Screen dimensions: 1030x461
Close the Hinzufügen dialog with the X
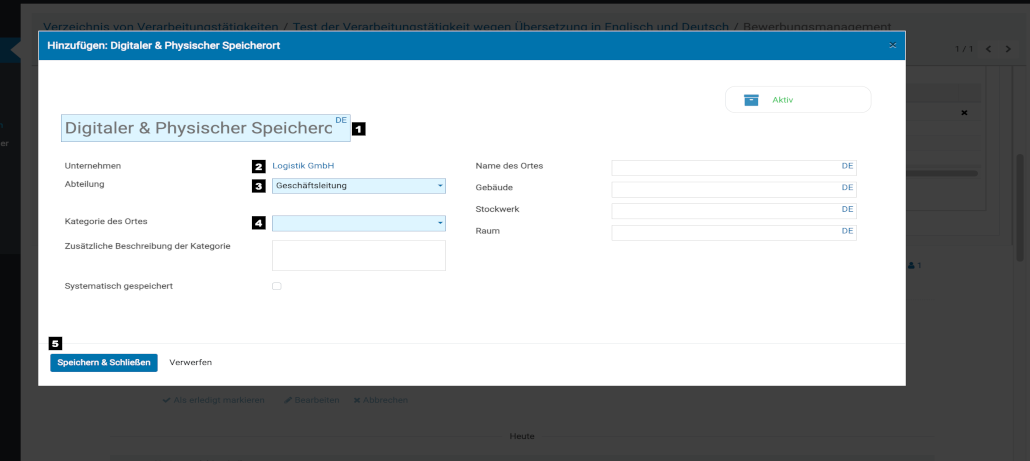(x=892, y=46)
